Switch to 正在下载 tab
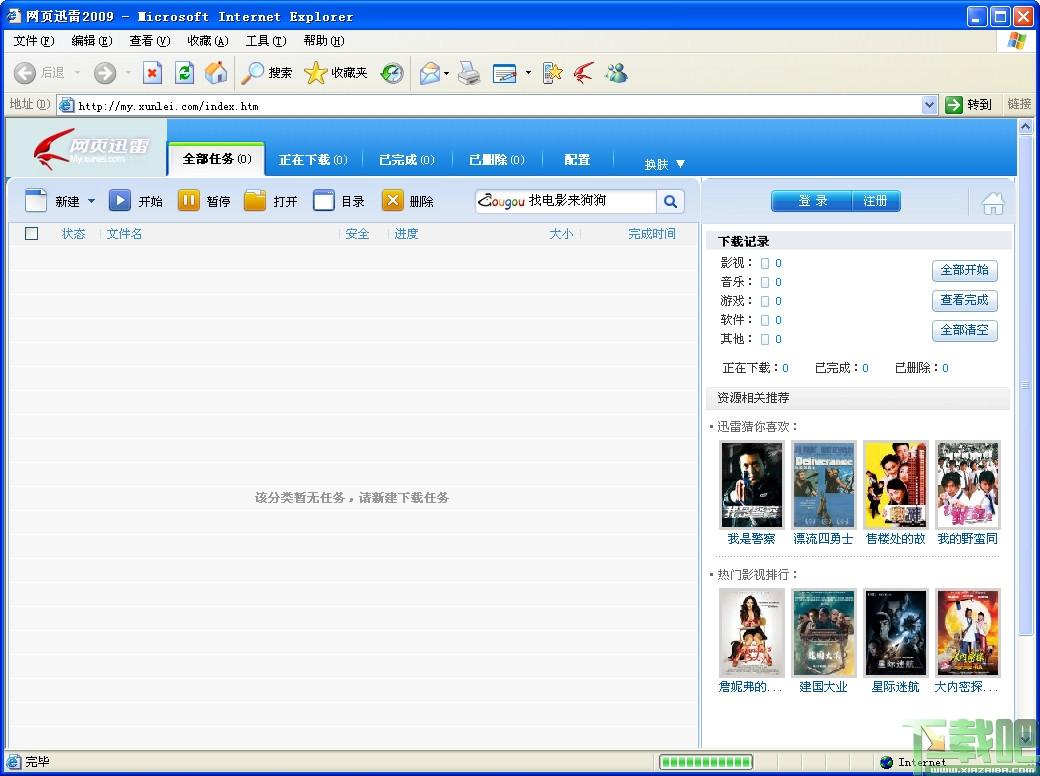 click(313, 160)
